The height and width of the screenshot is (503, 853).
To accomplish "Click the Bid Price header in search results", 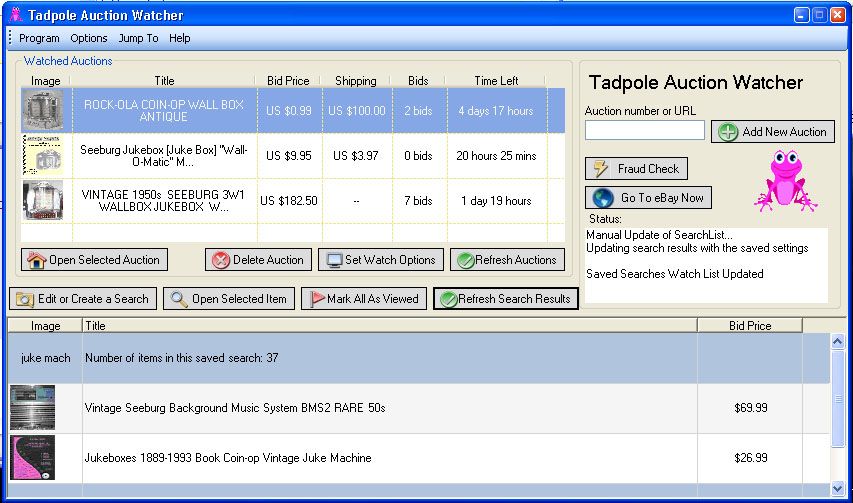I will pyautogui.click(x=750, y=326).
